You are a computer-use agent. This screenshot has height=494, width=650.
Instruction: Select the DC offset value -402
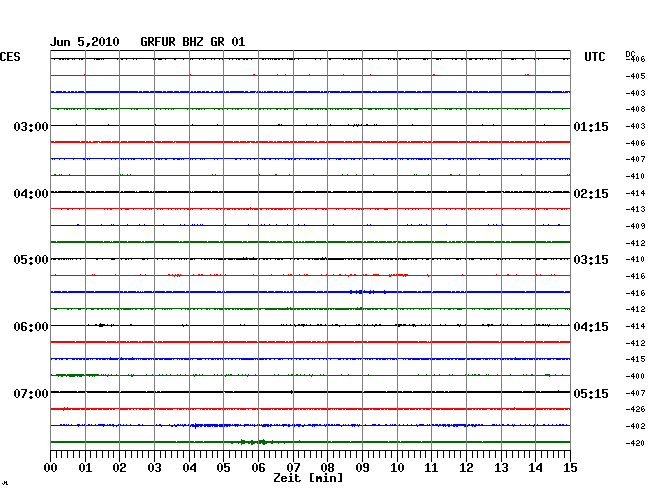pos(635,426)
